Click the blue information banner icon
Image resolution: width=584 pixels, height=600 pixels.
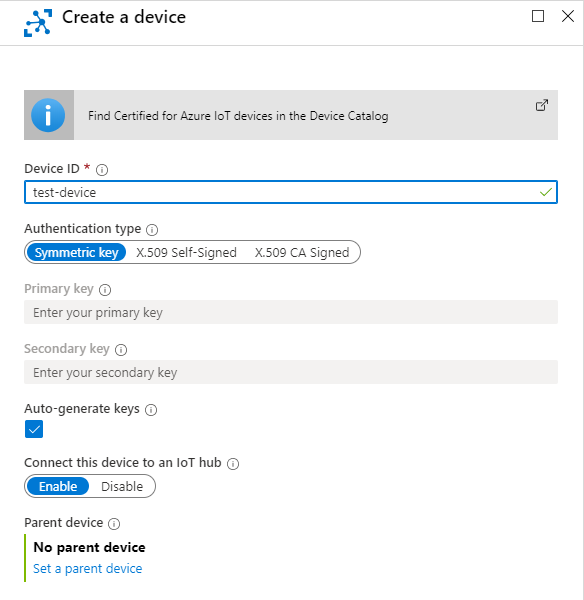[x=48, y=115]
